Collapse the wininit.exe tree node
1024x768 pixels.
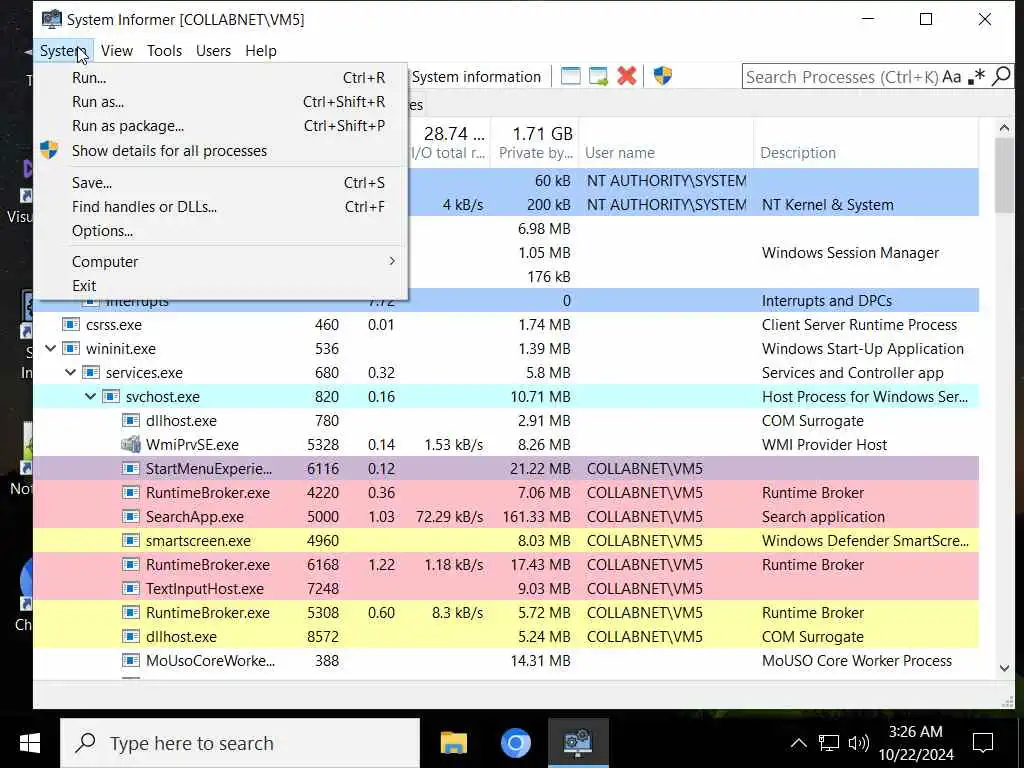pyautogui.click(x=50, y=349)
